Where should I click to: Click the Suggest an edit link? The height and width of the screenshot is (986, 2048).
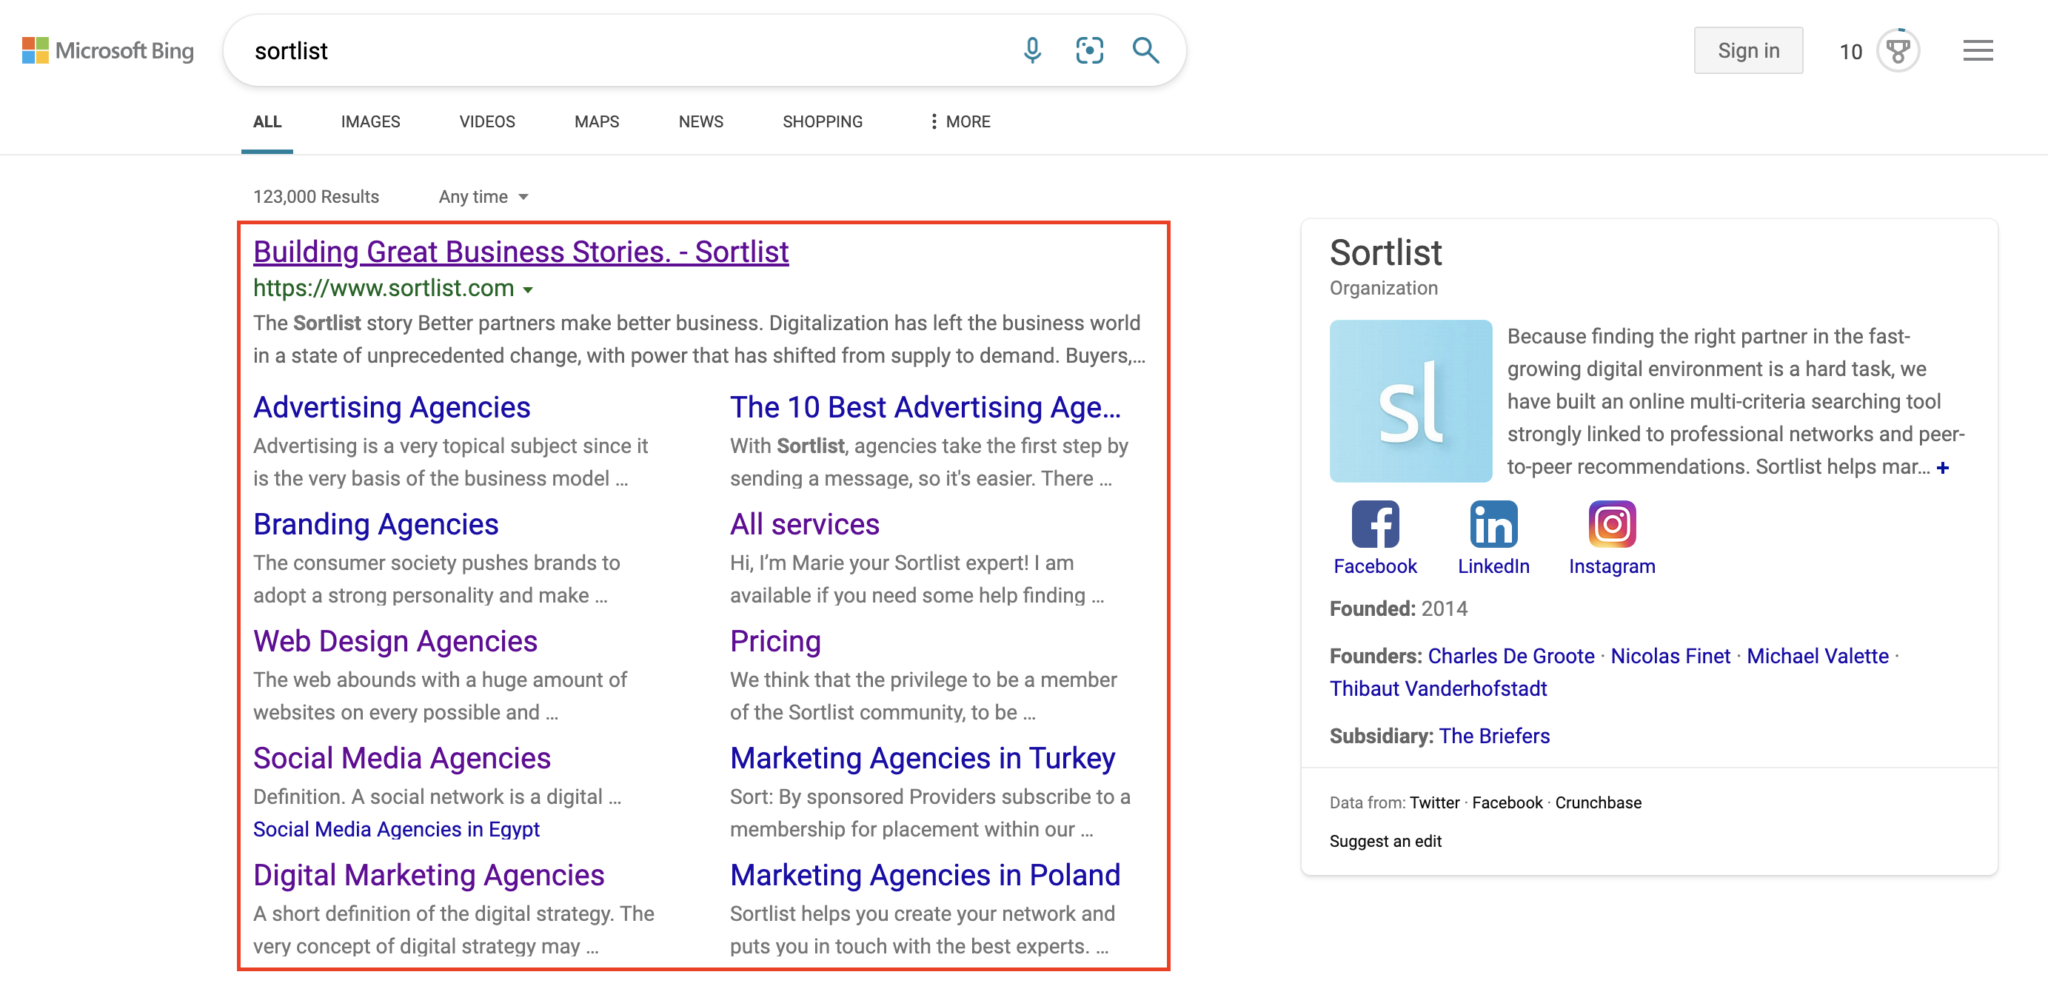click(x=1385, y=841)
